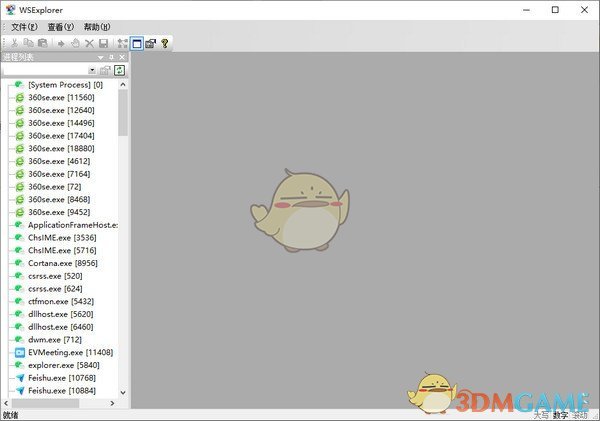Click the Delete X toolbar icon
Viewport: 600px width, 421px height.
(89, 43)
